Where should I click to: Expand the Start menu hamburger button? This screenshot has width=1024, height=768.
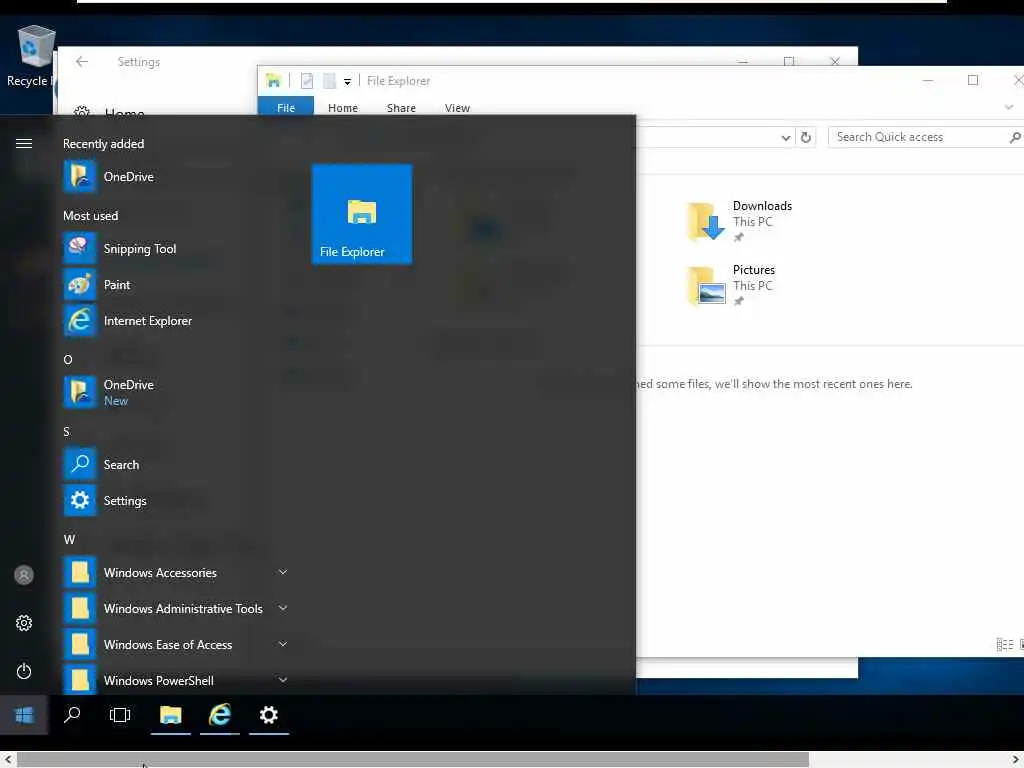(24, 143)
